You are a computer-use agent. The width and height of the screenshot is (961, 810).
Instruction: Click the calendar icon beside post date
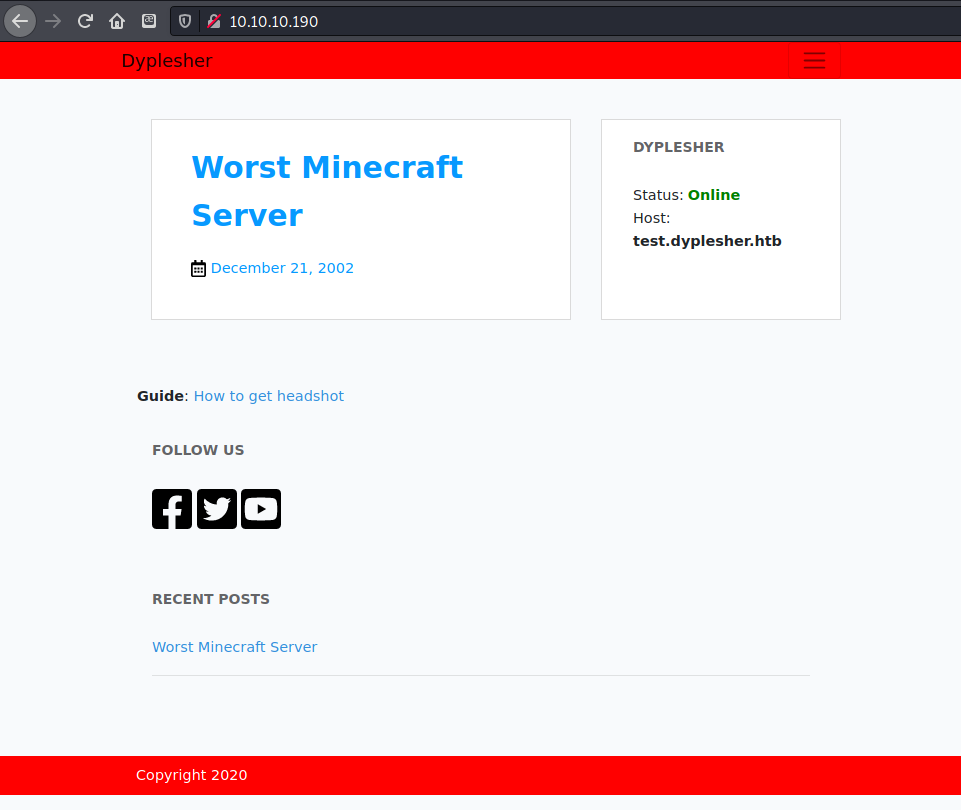pyautogui.click(x=198, y=268)
